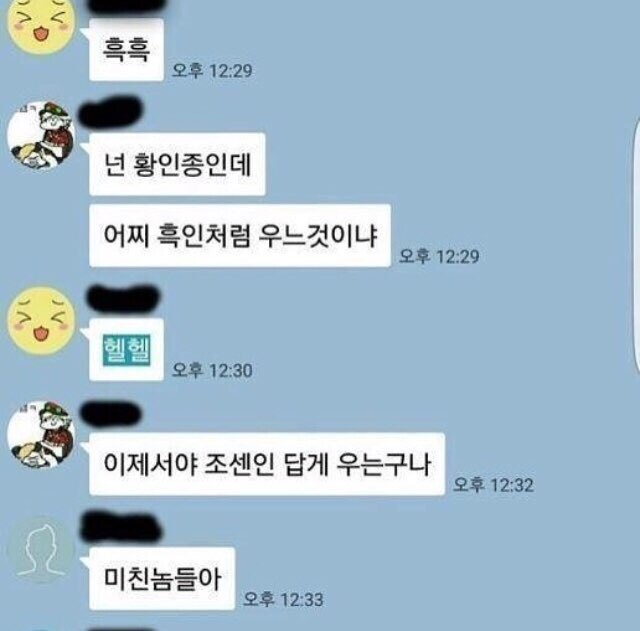This screenshot has width=640, height=631.
Task: Select the message bubble sent at 오후 12:32
Action: (x=267, y=464)
